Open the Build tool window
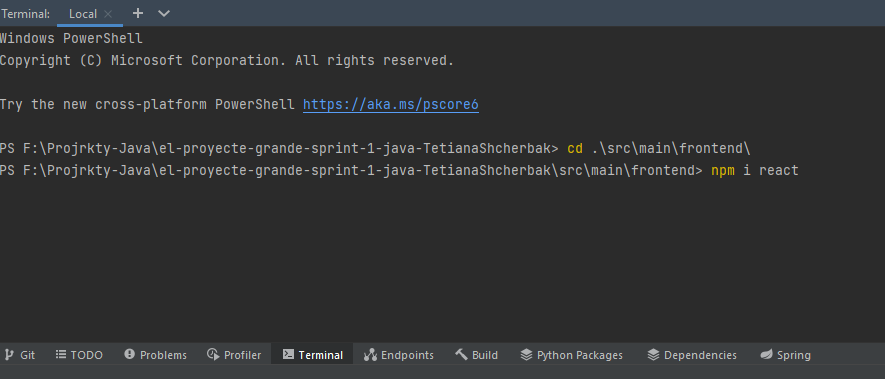Screen dimensions: 885x379 (x=476, y=355)
